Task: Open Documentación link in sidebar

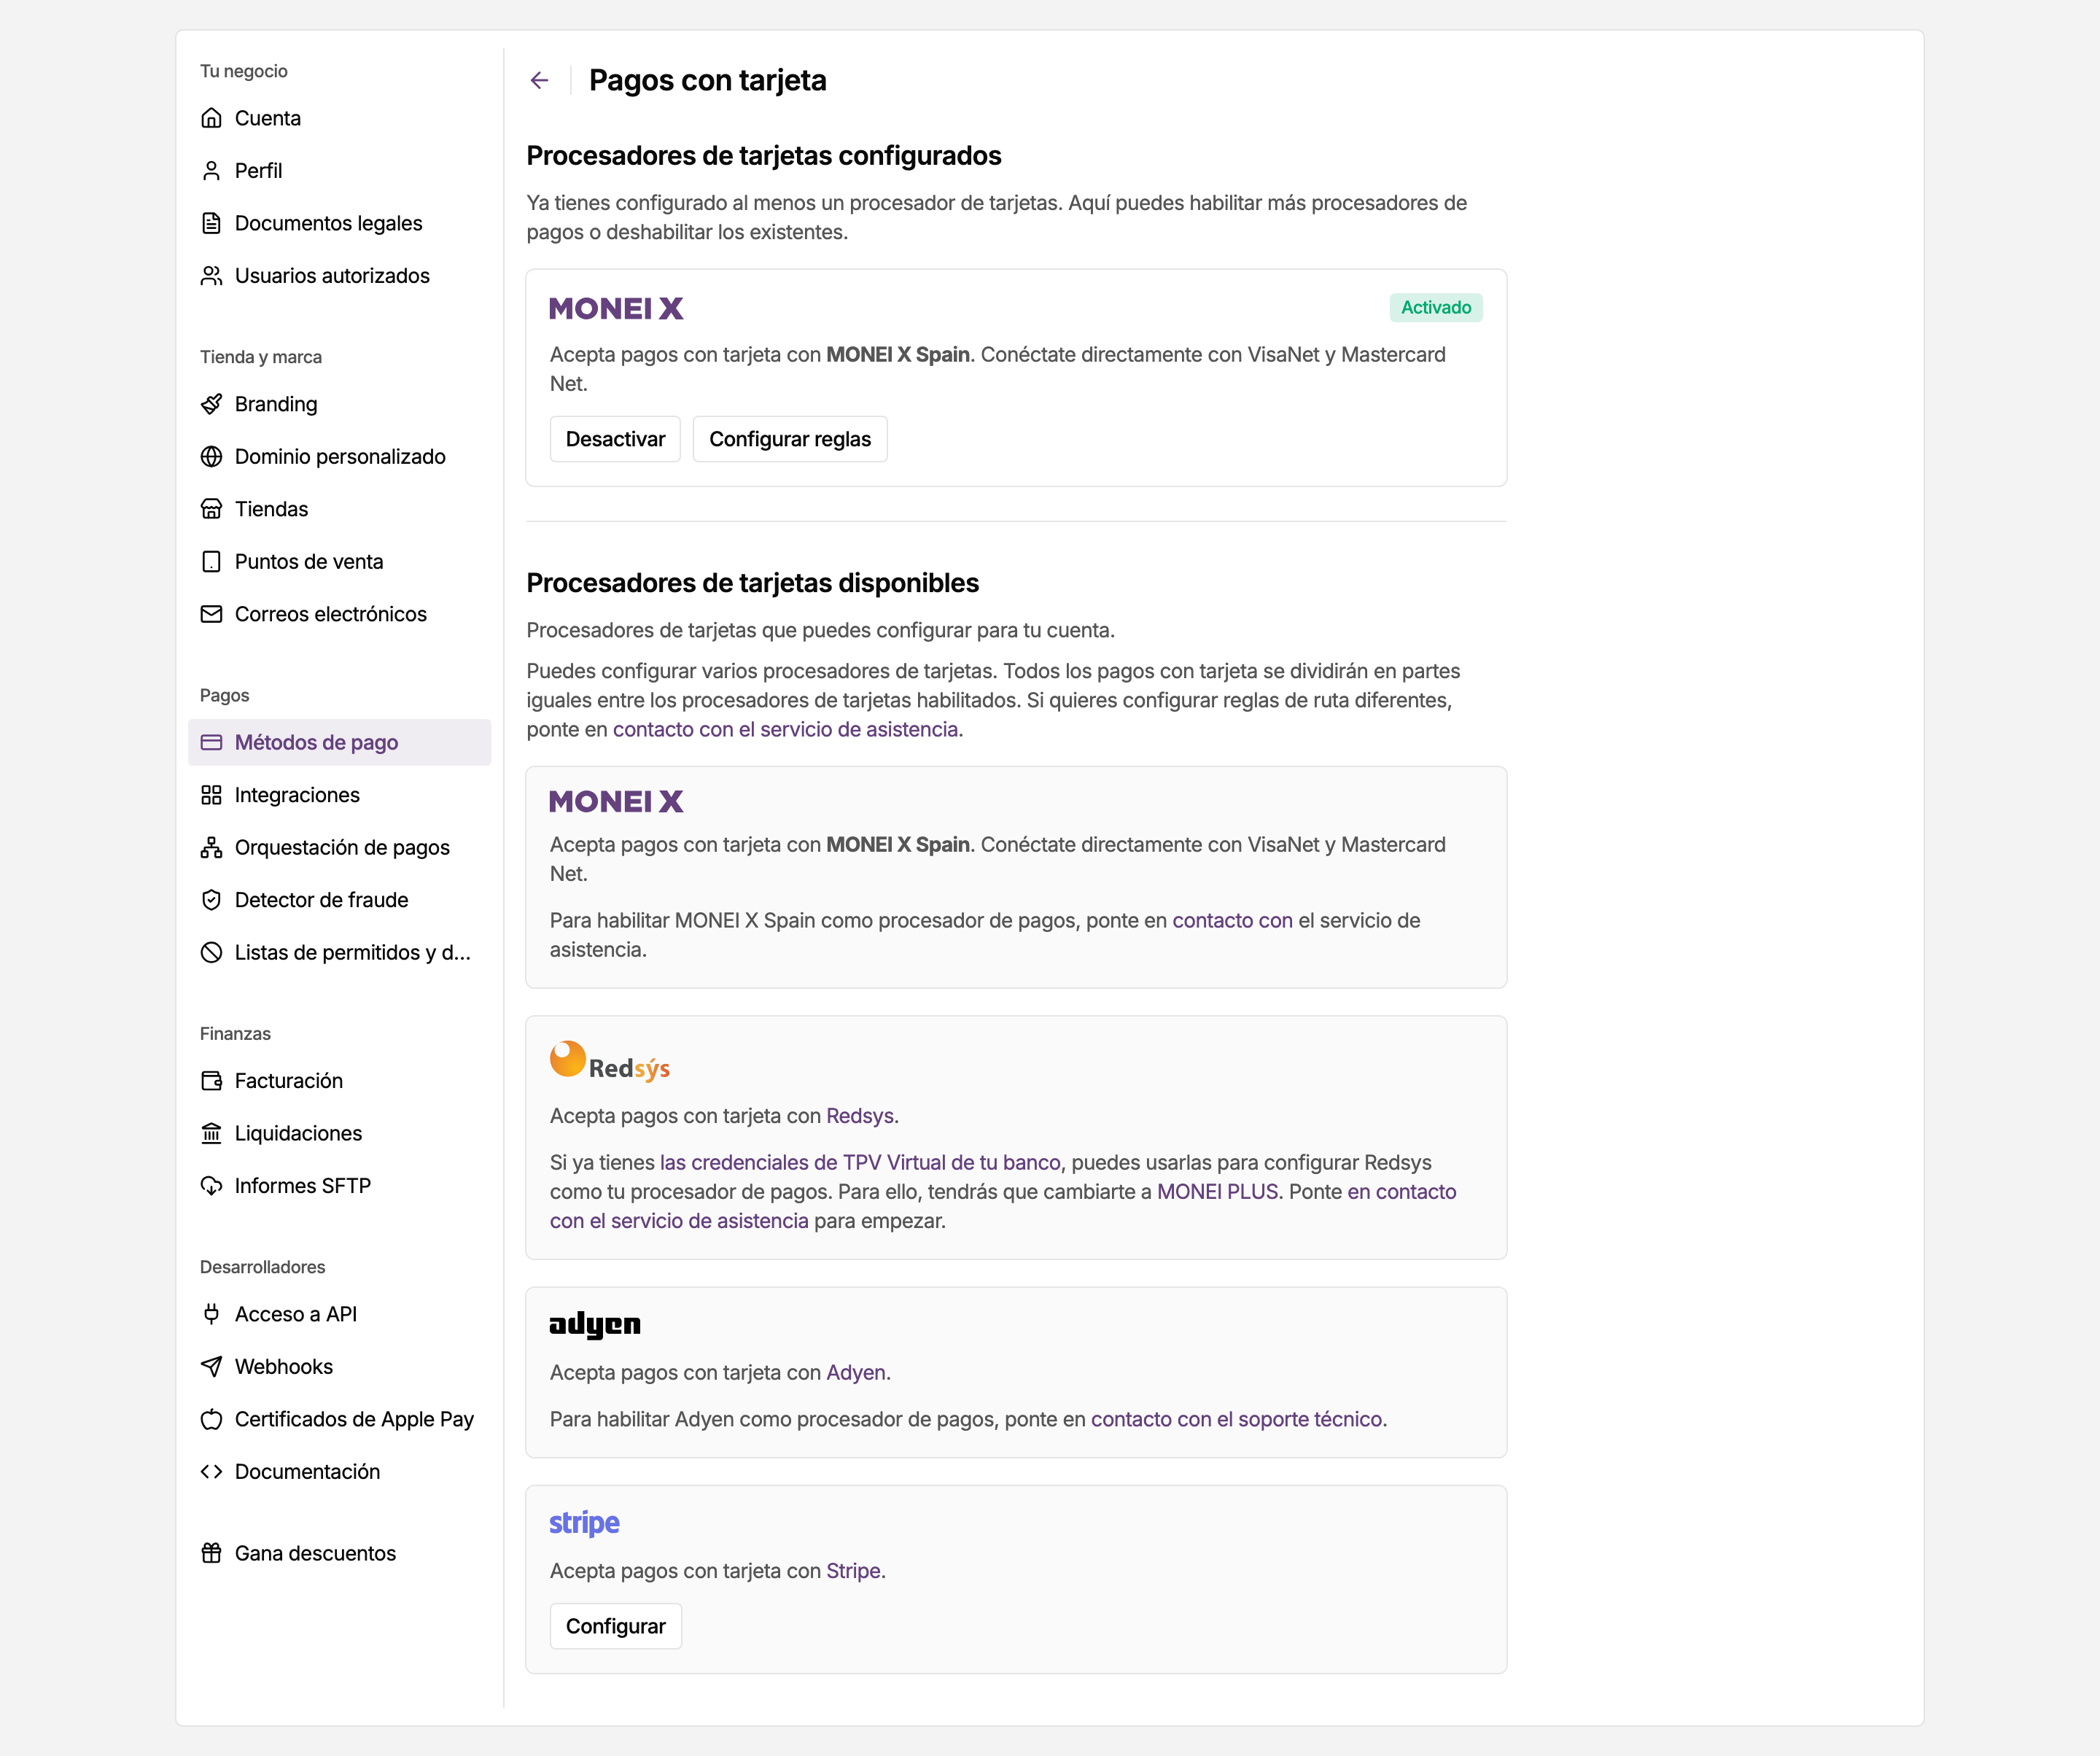Action: click(x=339, y=1472)
